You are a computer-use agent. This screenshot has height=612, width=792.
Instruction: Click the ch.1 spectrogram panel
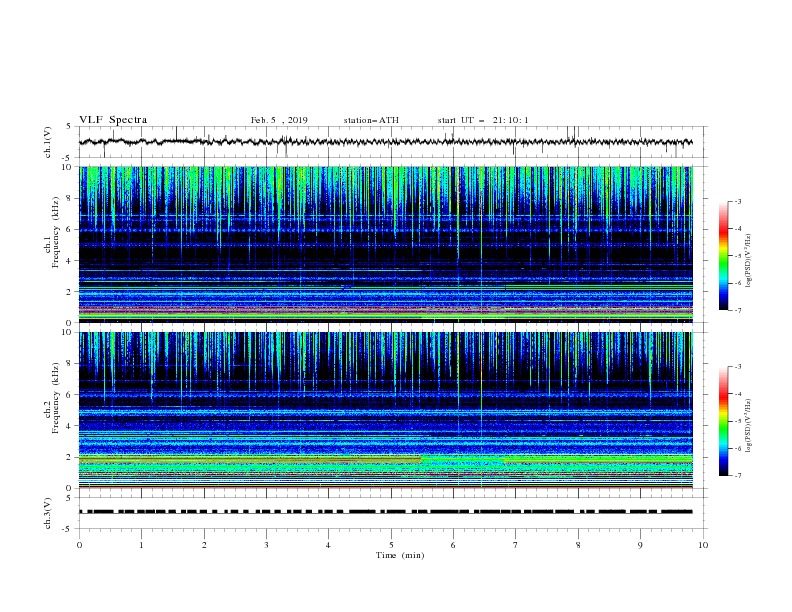tap(386, 244)
